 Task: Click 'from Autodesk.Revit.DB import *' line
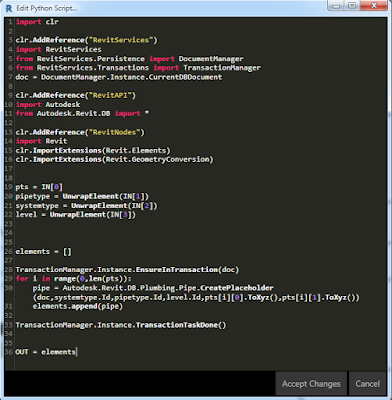pyautogui.click(x=82, y=114)
